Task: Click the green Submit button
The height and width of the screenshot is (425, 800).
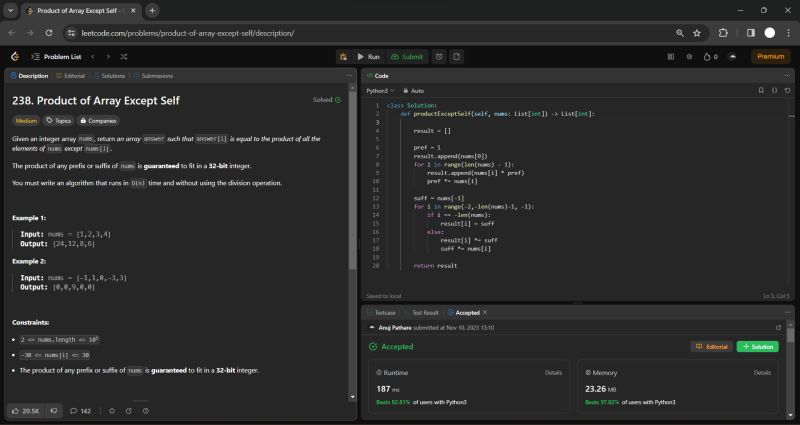Action: [x=407, y=57]
